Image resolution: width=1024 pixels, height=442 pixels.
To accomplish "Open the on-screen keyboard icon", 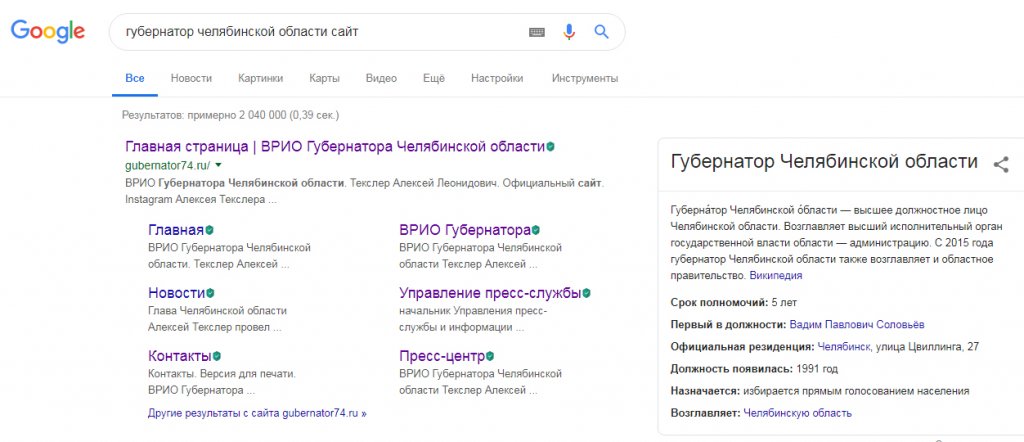I will [x=537, y=32].
